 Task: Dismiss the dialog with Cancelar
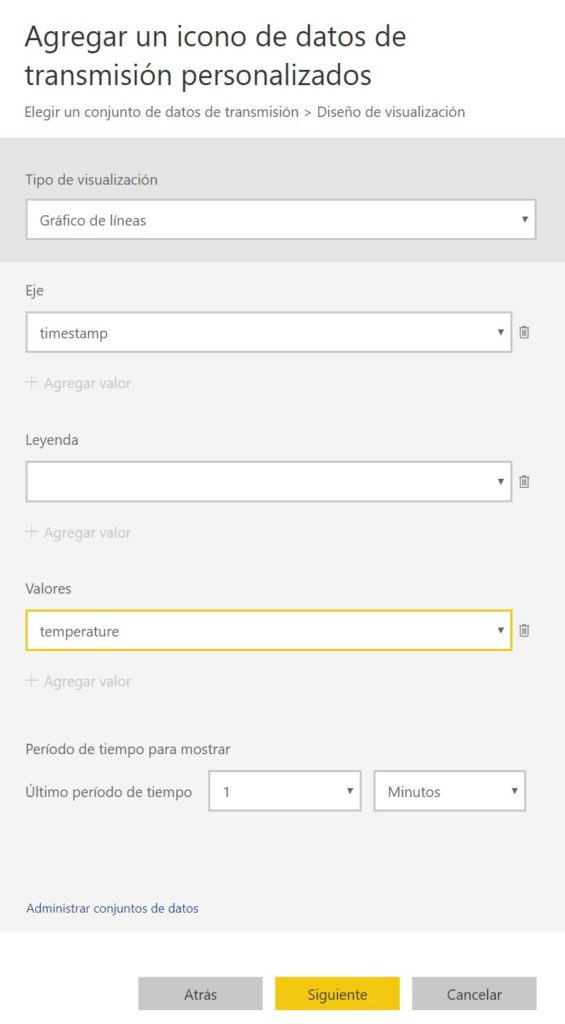[474, 995]
